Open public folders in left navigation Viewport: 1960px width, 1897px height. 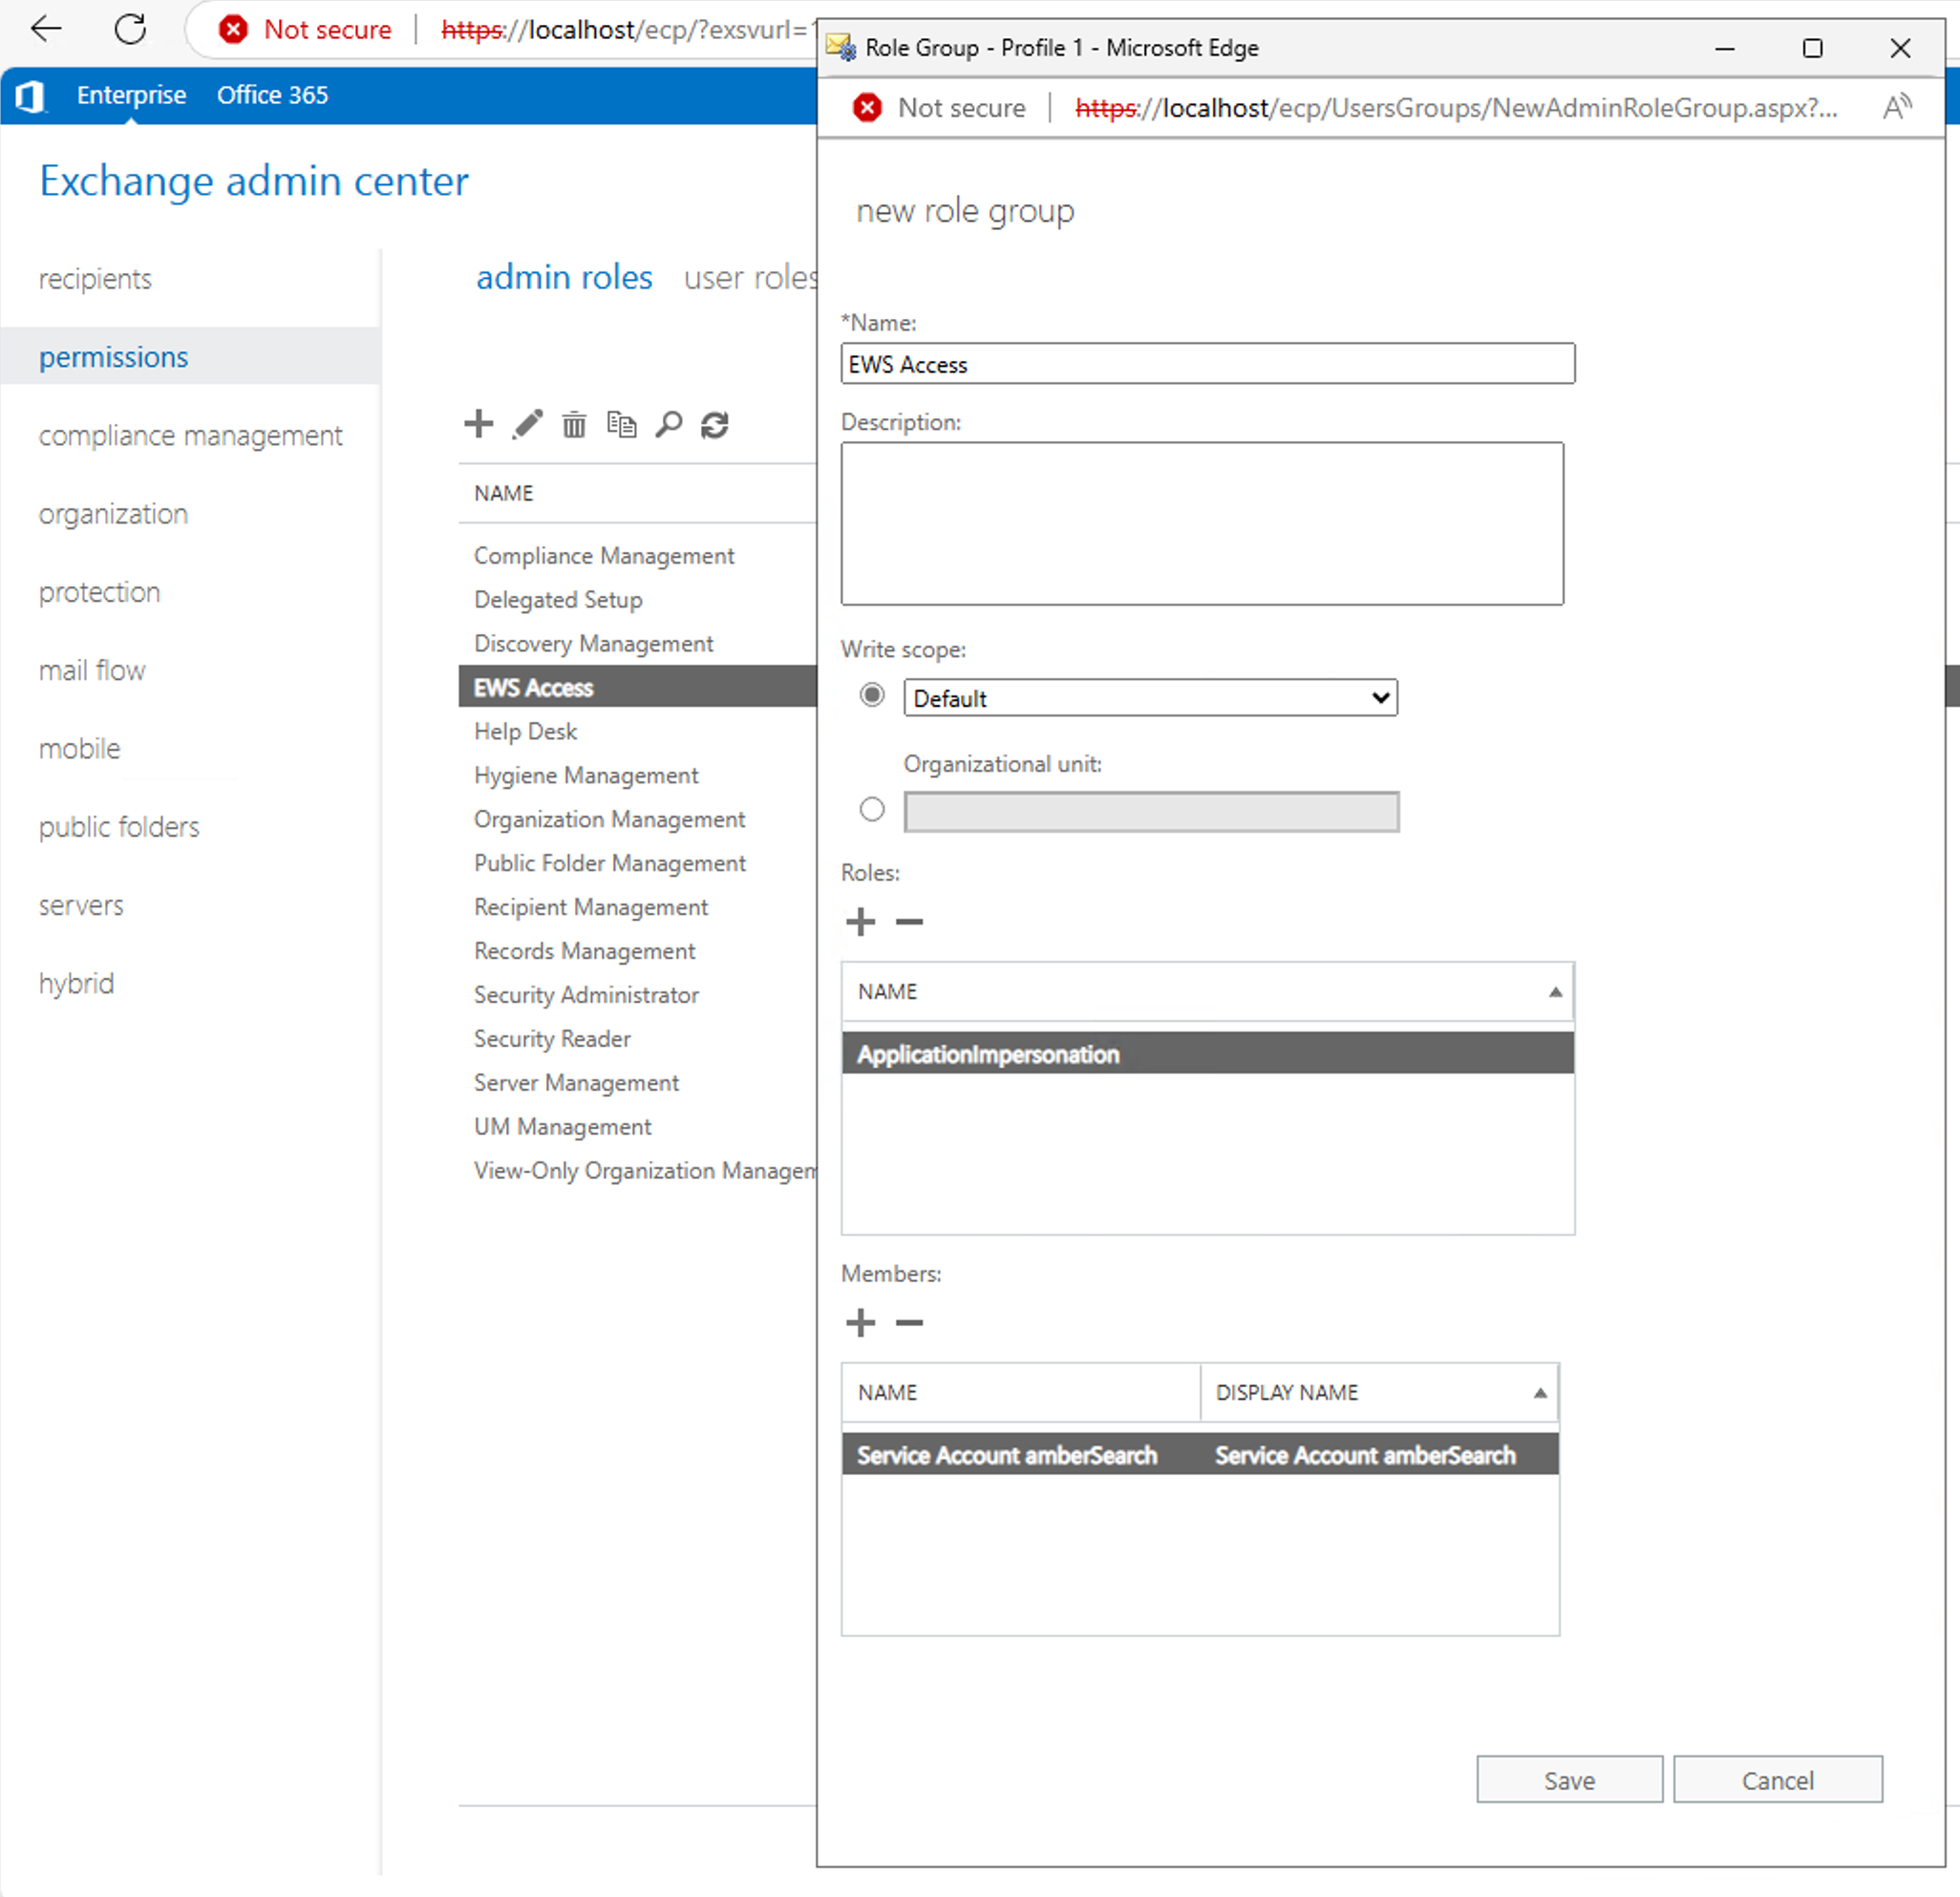[x=119, y=826]
